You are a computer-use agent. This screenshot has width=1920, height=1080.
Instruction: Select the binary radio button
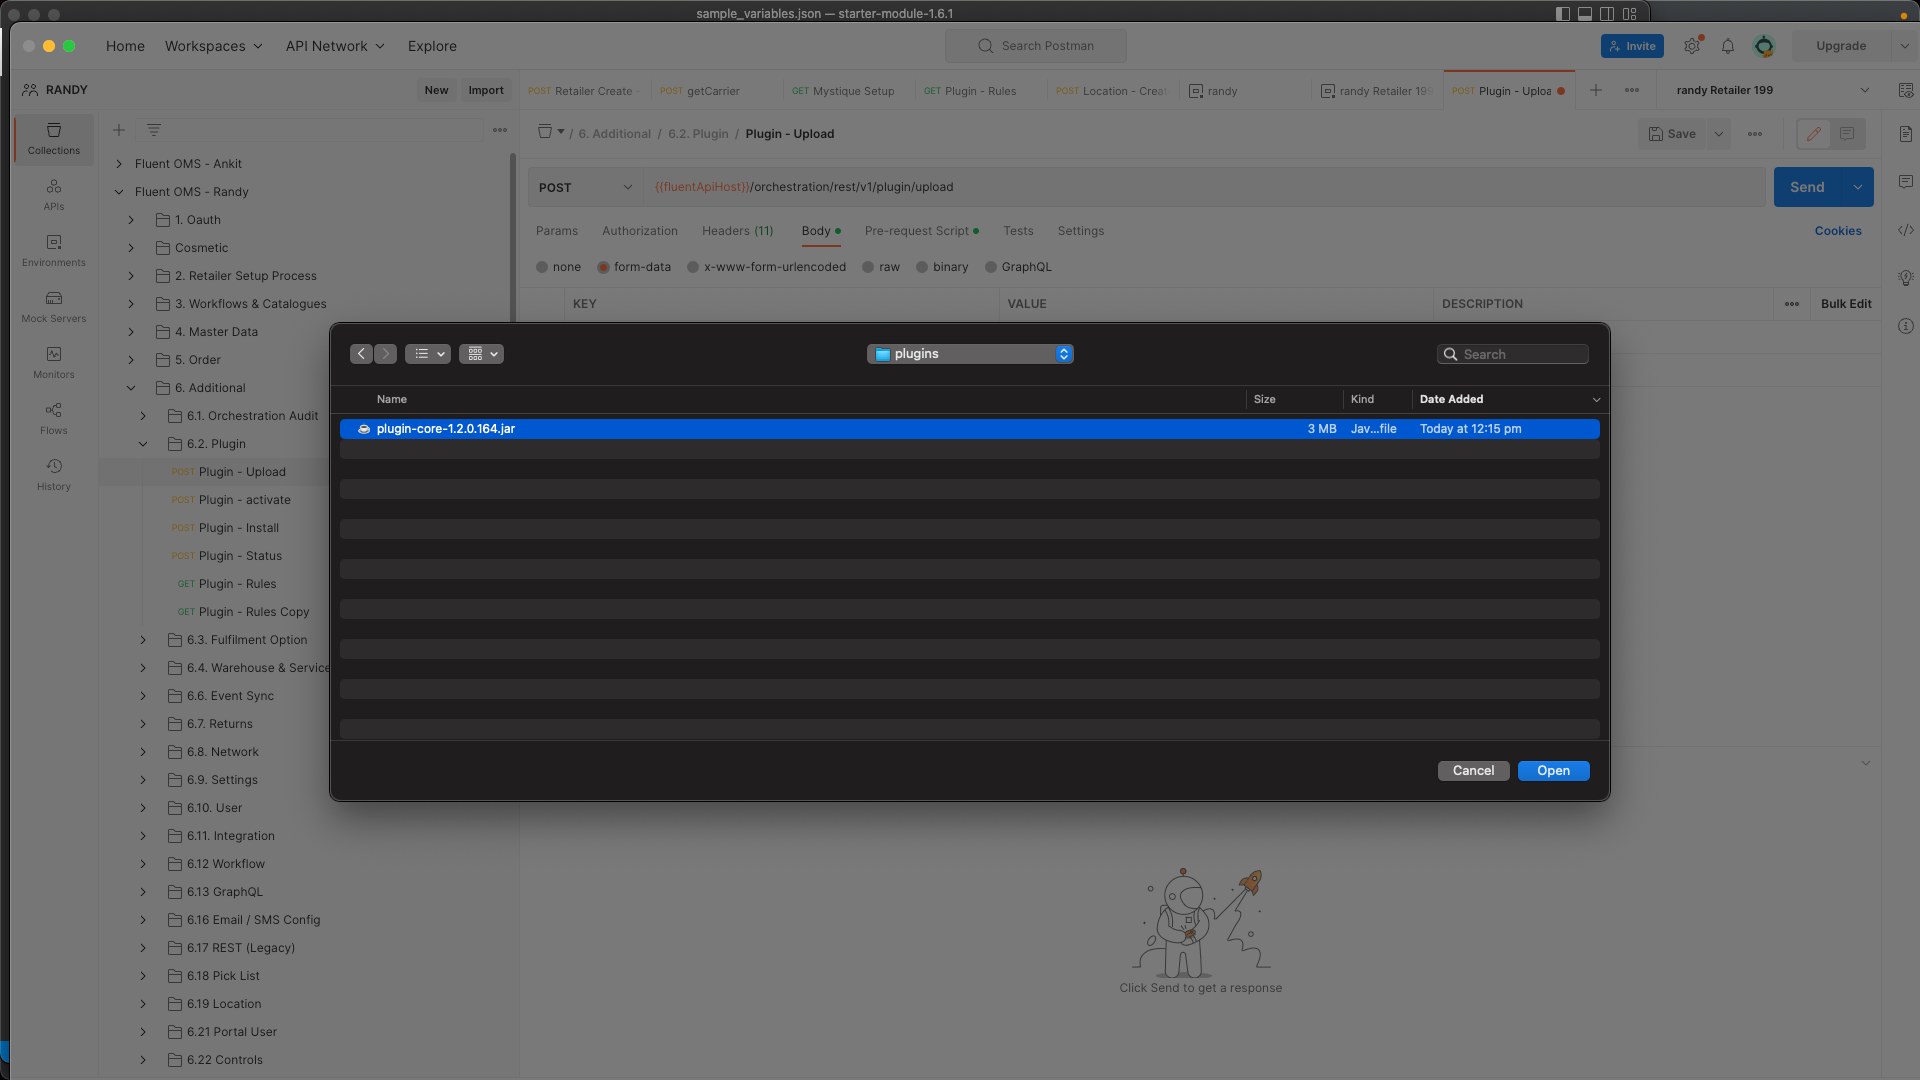pos(922,266)
